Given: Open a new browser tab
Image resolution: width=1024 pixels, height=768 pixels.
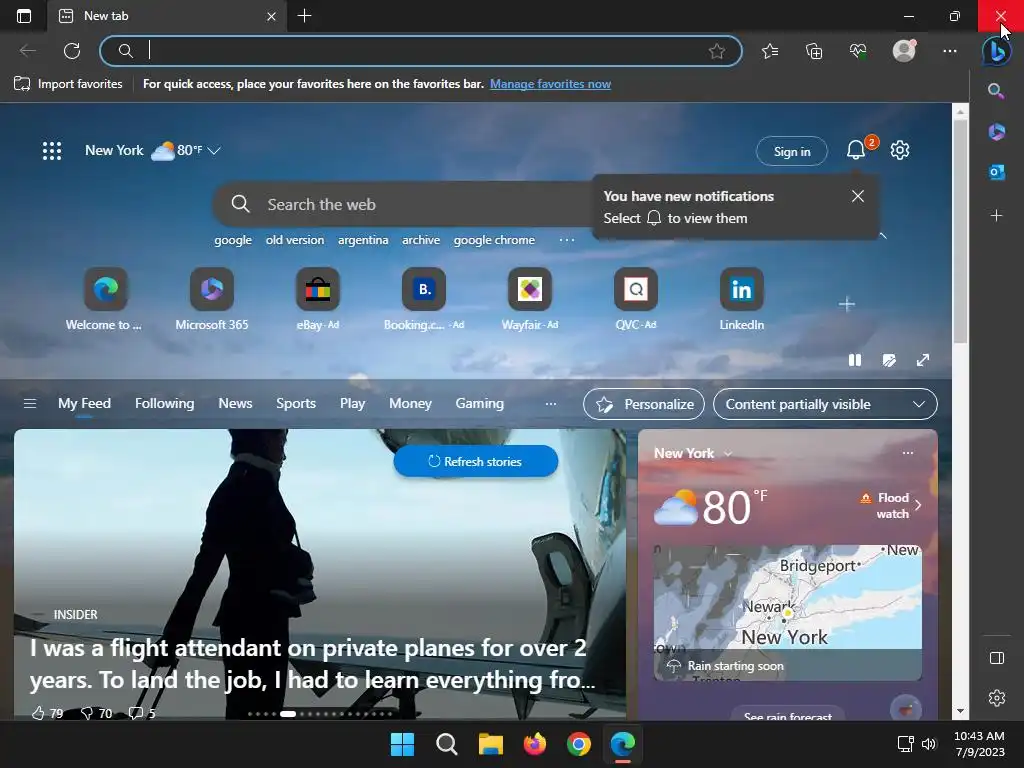Looking at the screenshot, I should coord(304,16).
